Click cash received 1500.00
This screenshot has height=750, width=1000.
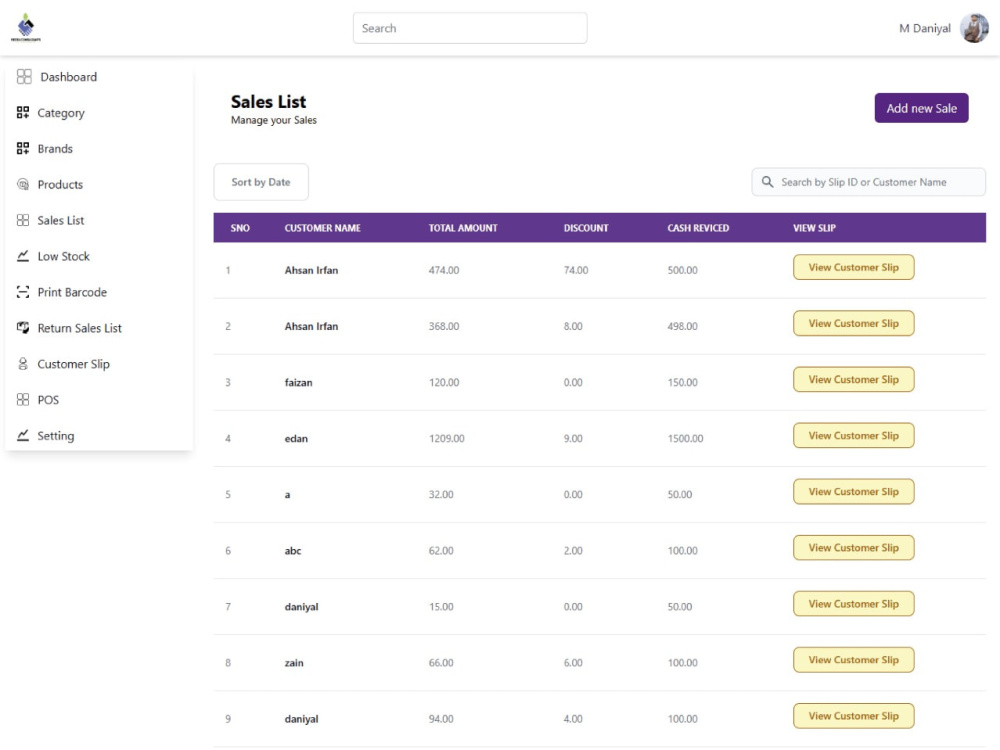(x=685, y=439)
